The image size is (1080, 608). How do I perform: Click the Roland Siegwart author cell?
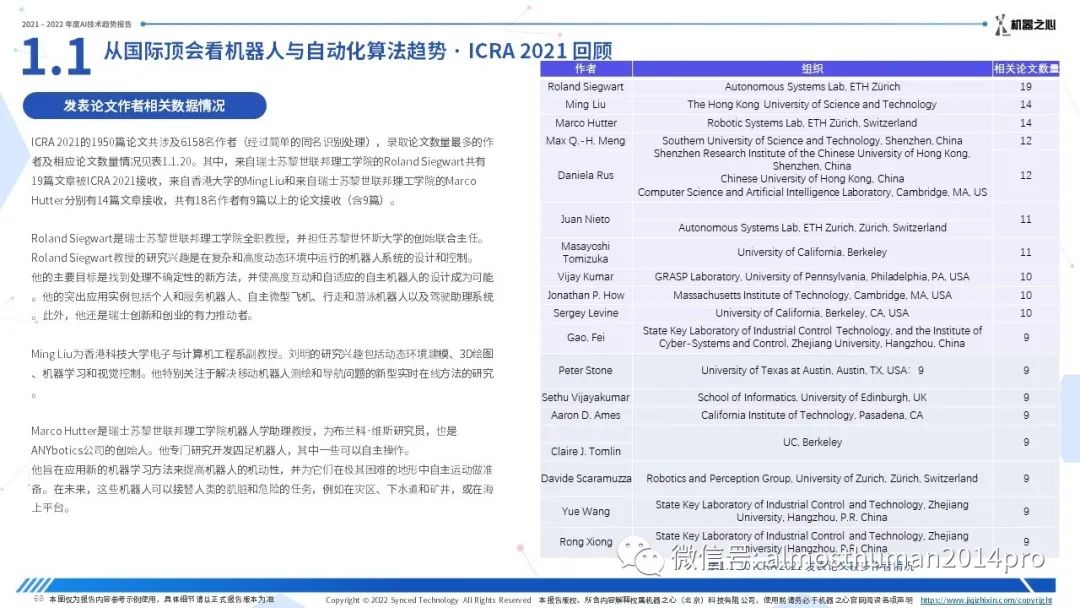pos(586,87)
